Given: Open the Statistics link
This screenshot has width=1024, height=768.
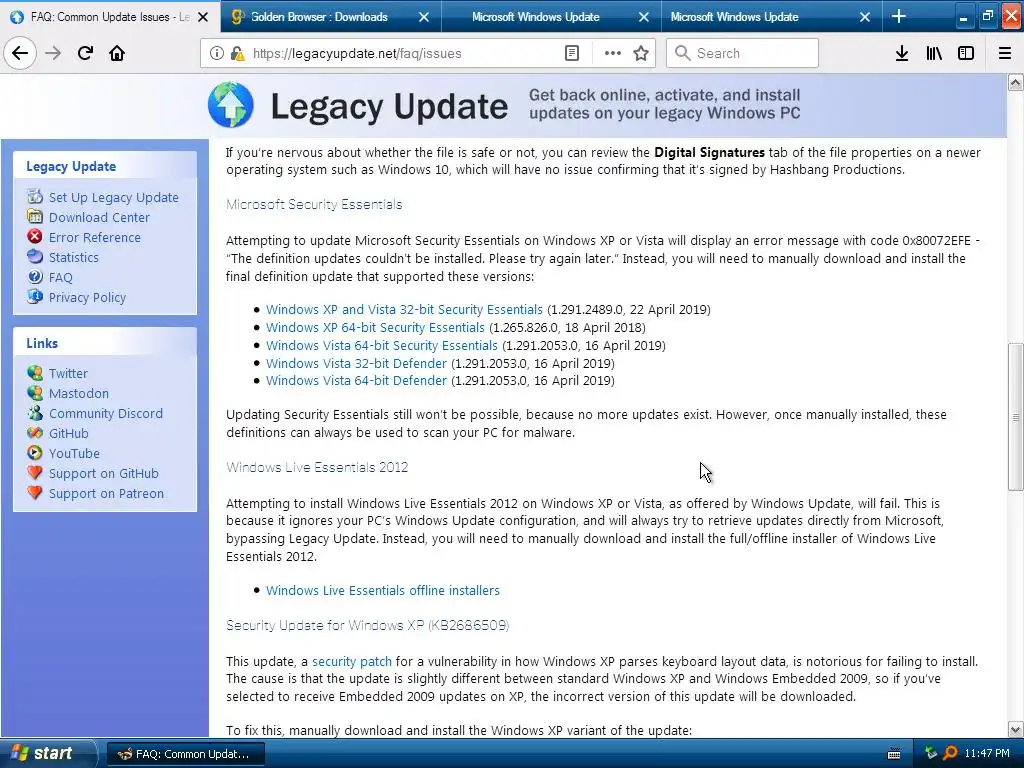Looking at the screenshot, I should (x=74, y=257).
